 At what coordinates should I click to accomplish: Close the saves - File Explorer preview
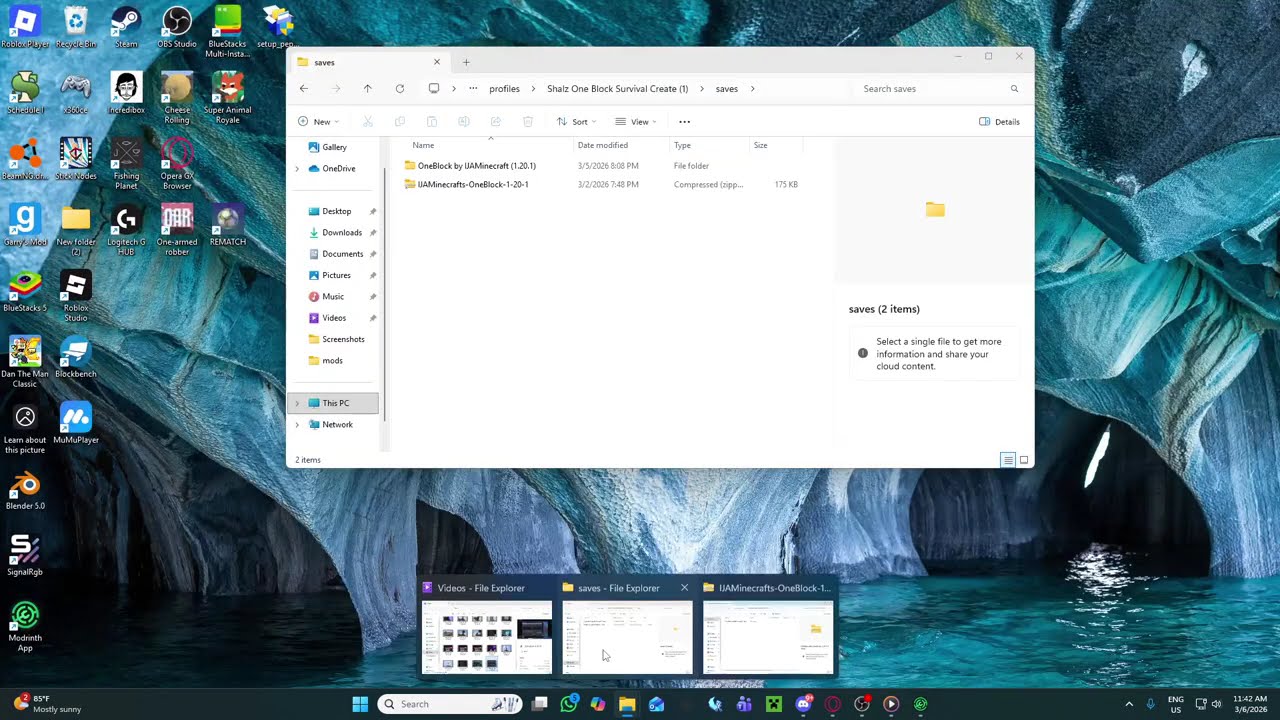(x=685, y=588)
